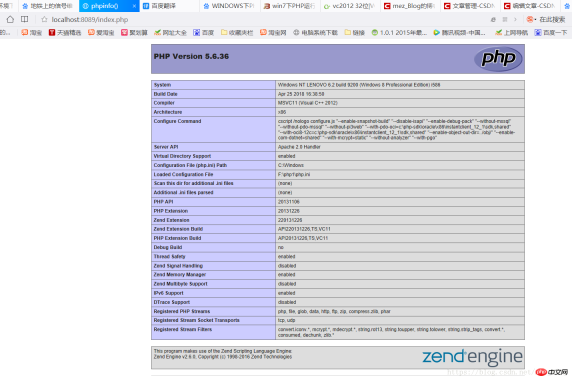Open the 收藏夹栏 bookmark folder
Screen dimensions: 572x380
click(x=237, y=32)
